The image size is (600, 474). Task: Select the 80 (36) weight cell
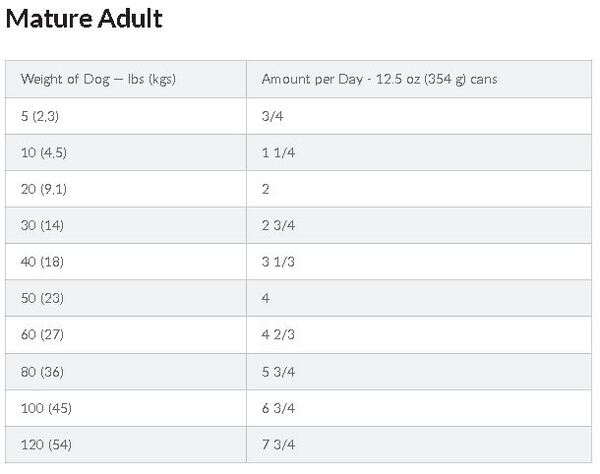(x=126, y=372)
